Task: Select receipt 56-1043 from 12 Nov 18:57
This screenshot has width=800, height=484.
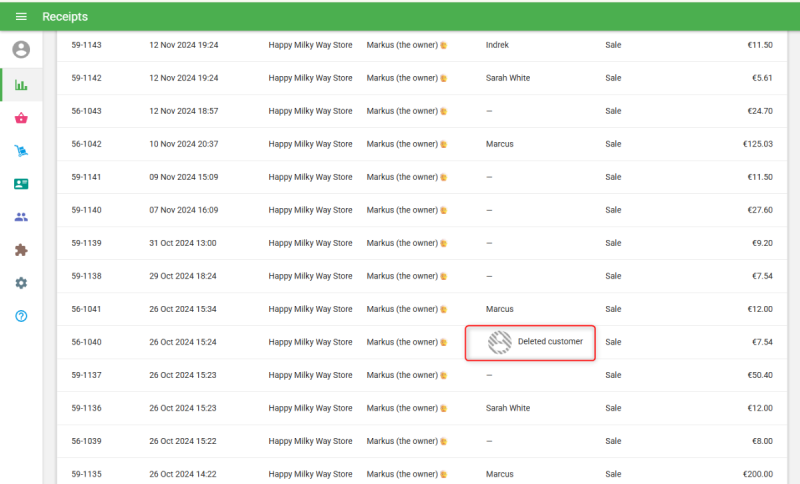Action: click(x=86, y=111)
